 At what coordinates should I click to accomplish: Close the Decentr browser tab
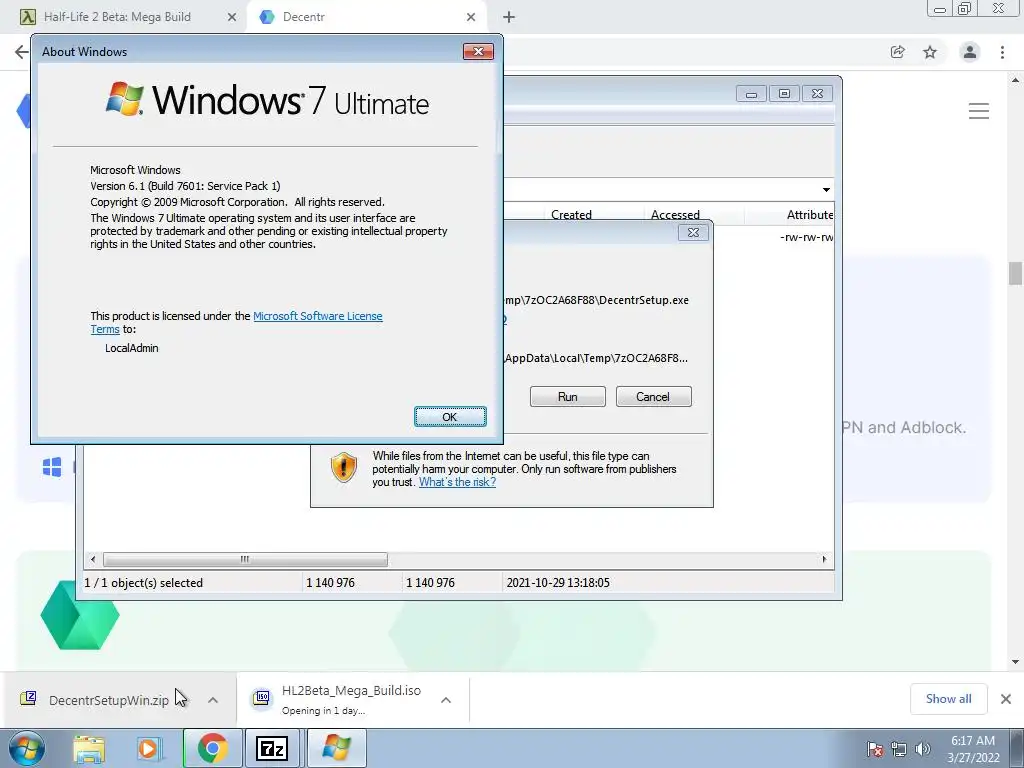click(x=471, y=18)
